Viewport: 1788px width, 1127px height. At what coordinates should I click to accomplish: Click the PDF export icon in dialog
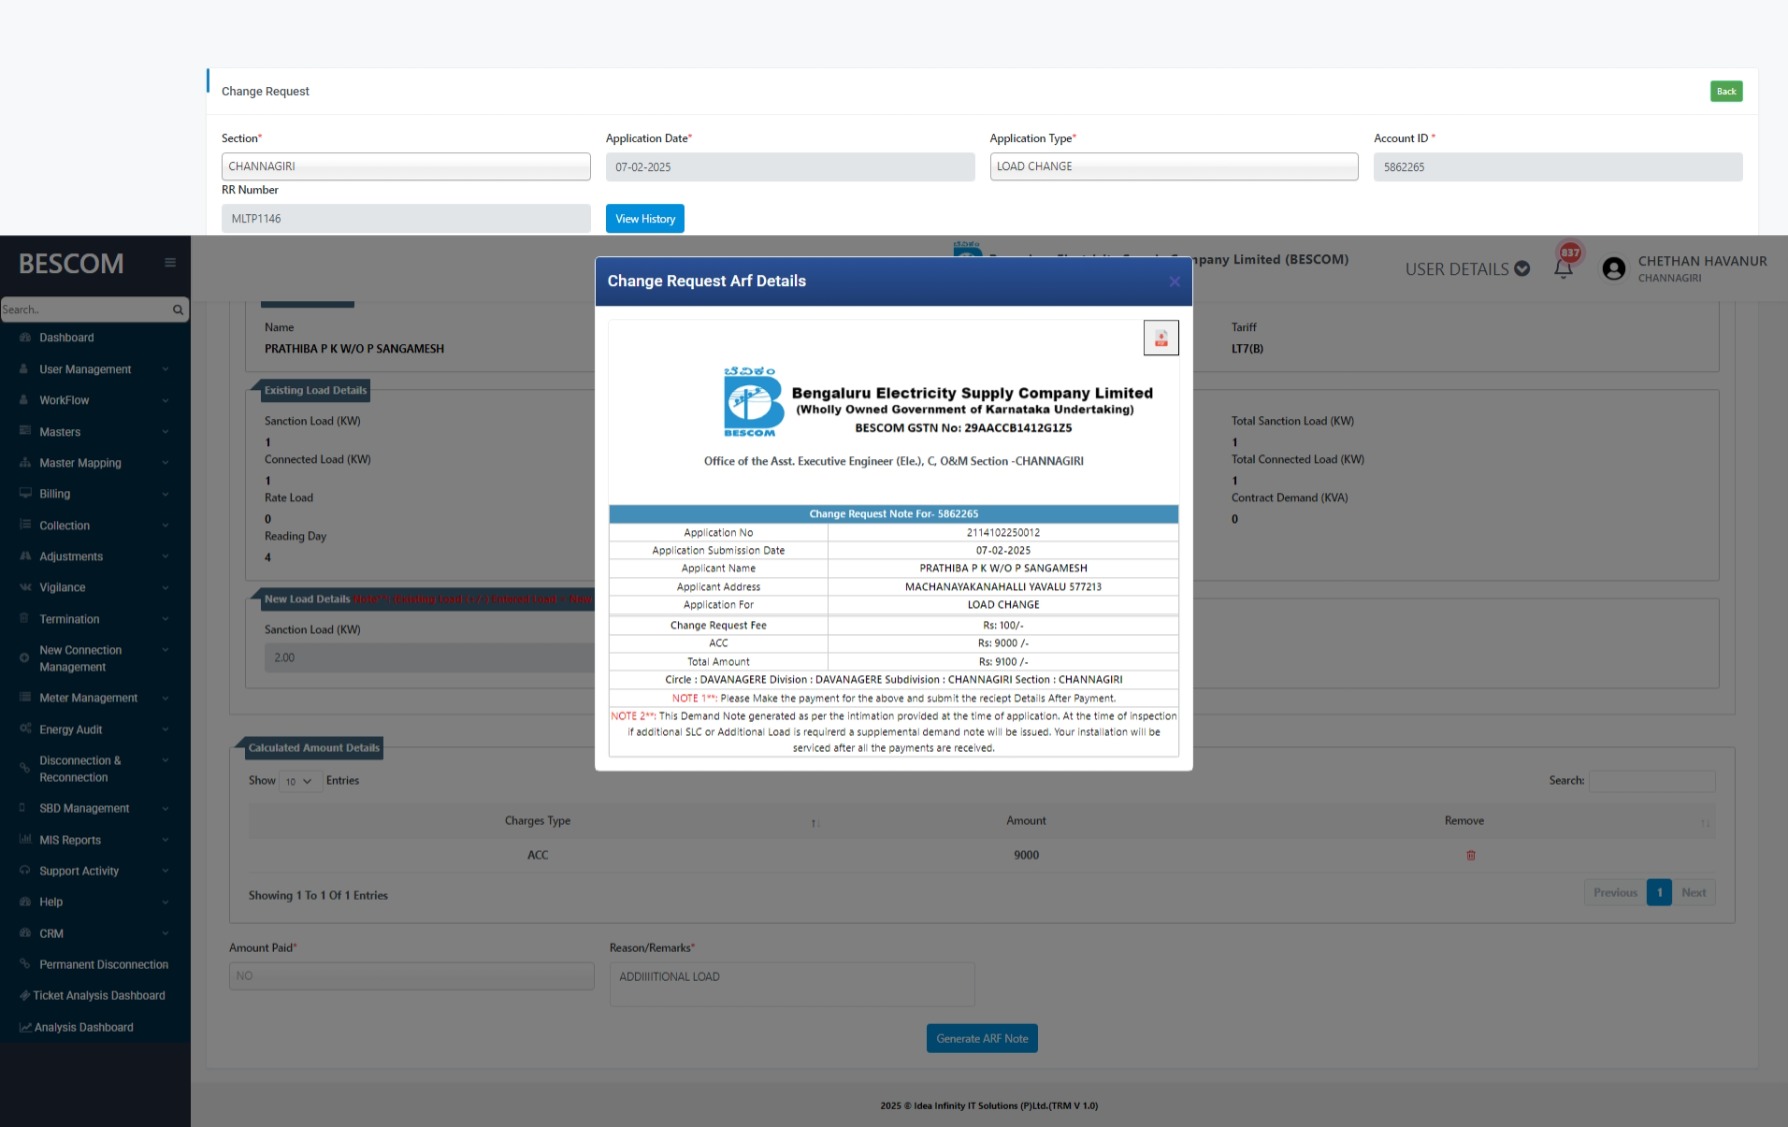point(1161,338)
